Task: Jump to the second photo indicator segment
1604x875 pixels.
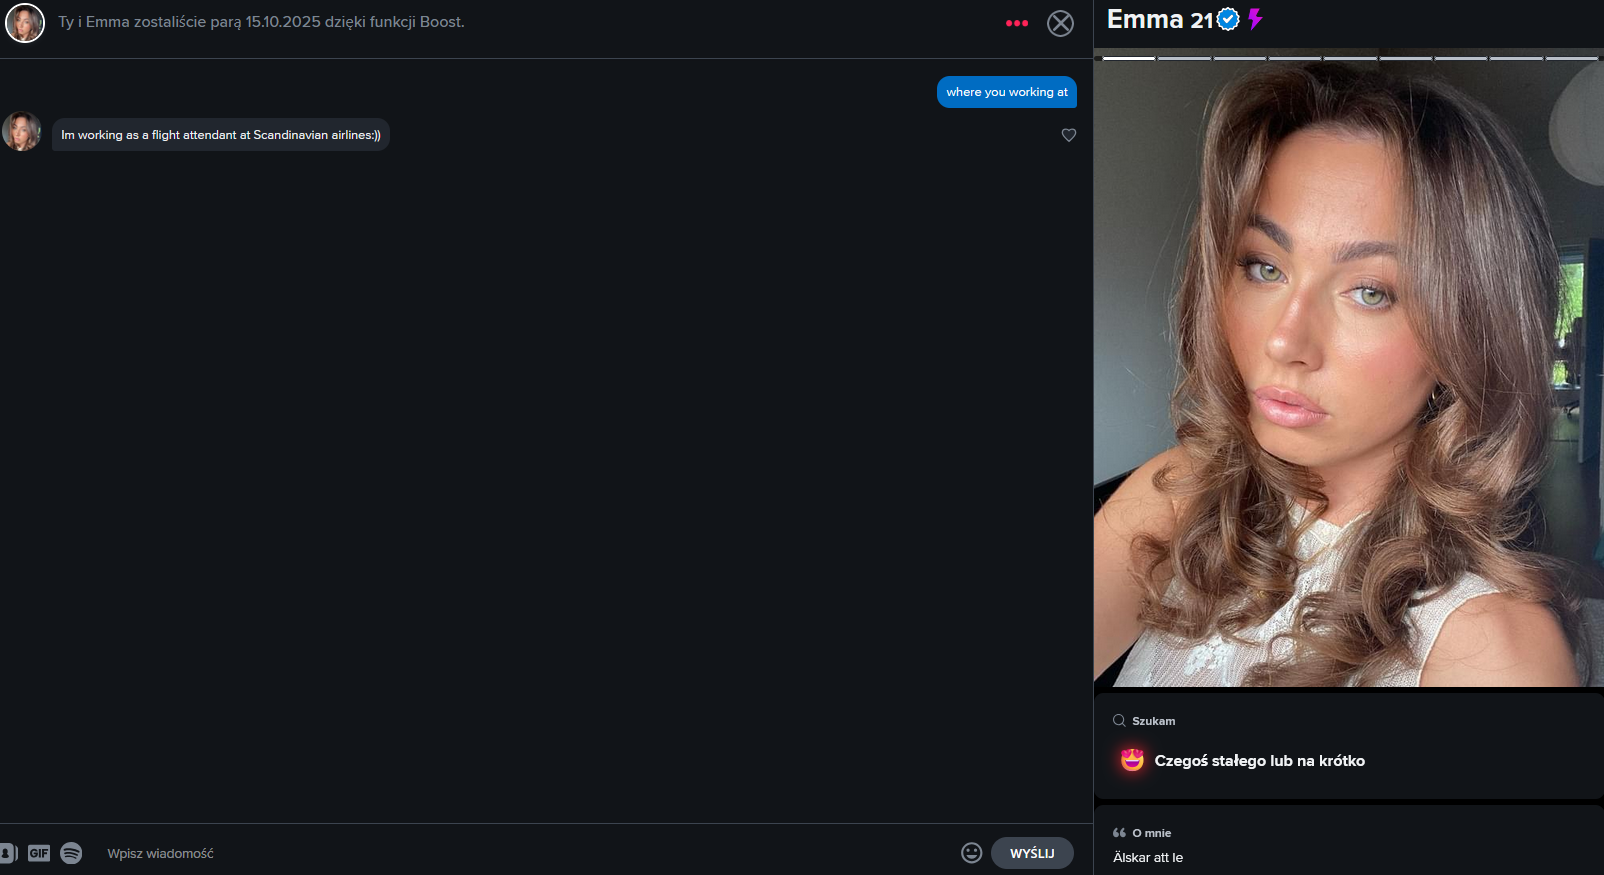Action: (x=1184, y=58)
